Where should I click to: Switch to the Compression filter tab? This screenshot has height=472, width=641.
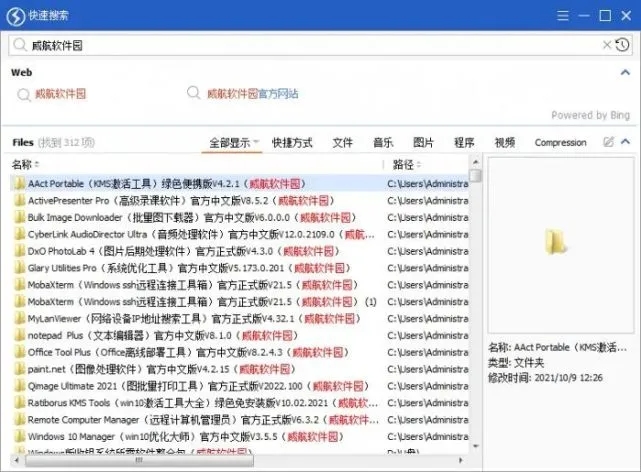(x=560, y=143)
